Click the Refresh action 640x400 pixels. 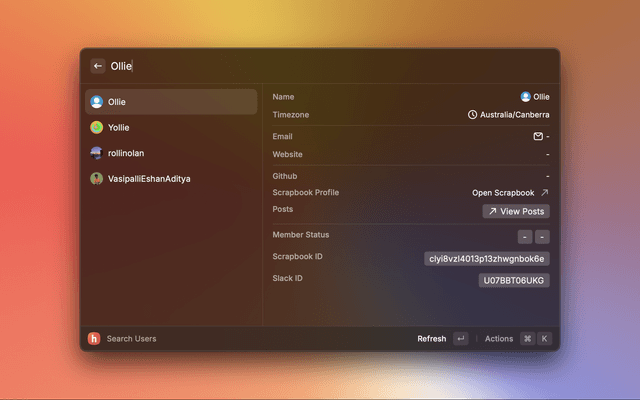[x=431, y=339]
